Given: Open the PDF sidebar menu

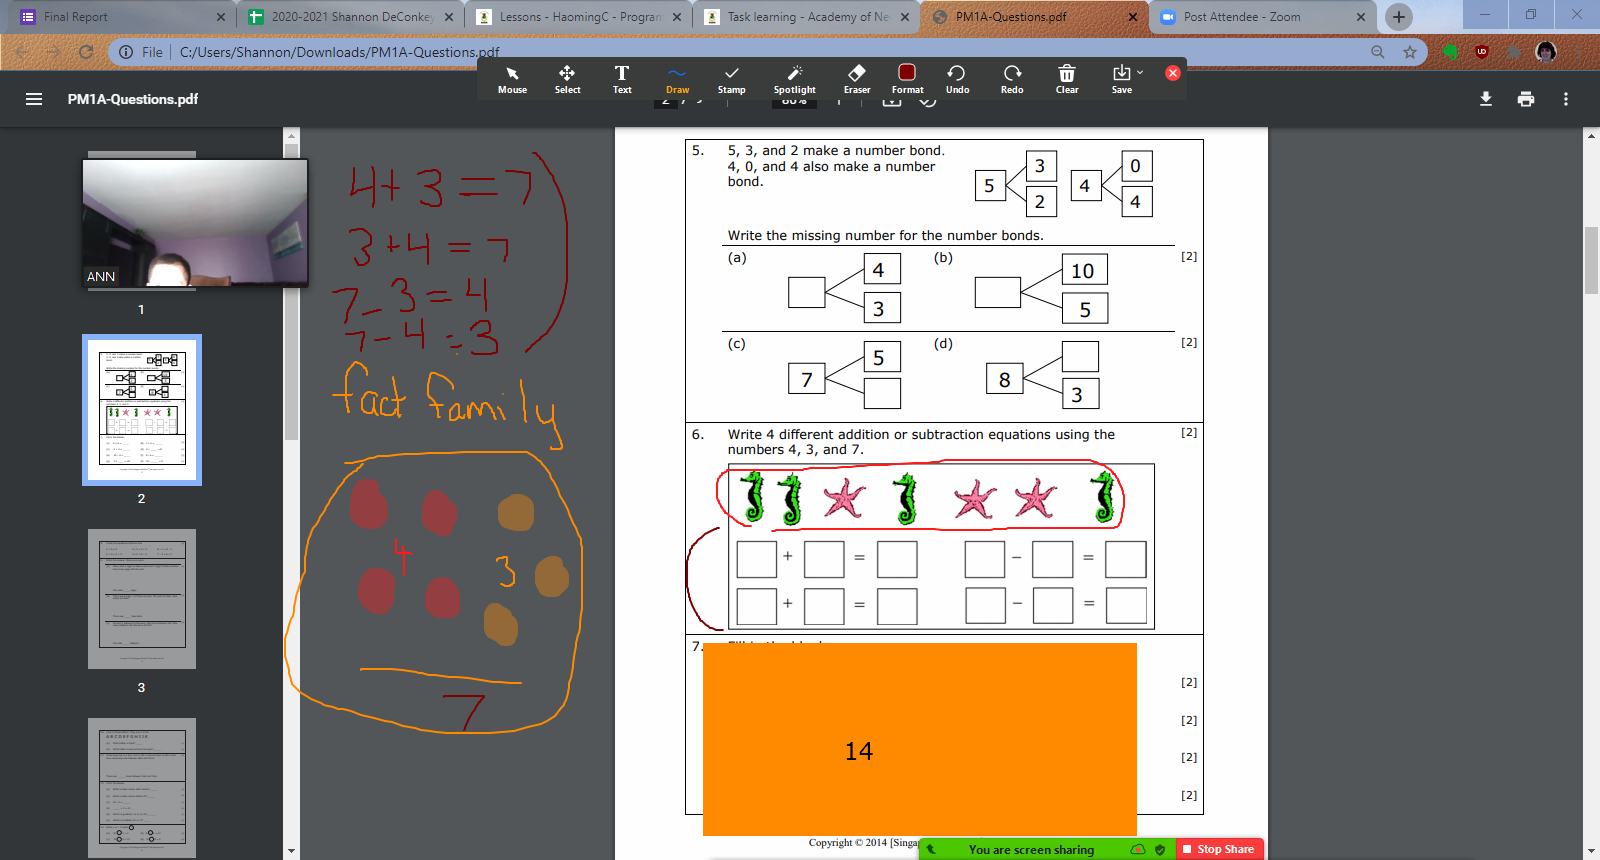Looking at the screenshot, I should [34, 99].
